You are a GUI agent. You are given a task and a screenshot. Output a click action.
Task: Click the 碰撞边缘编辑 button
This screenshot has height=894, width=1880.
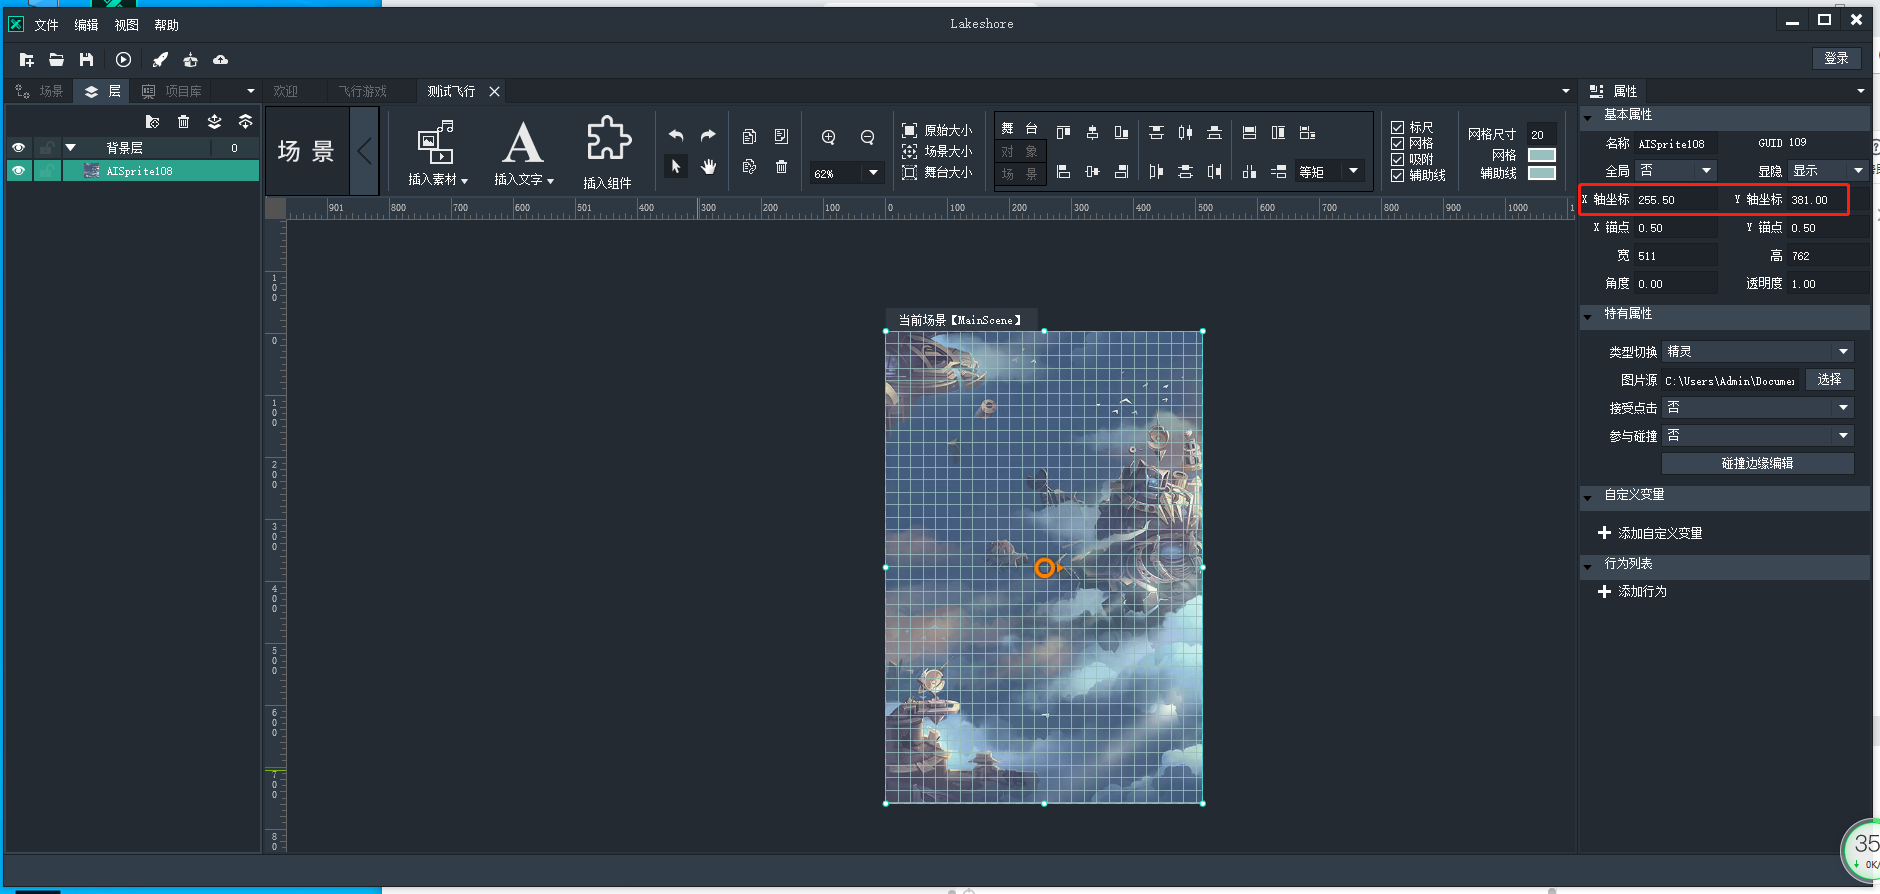(x=1758, y=464)
